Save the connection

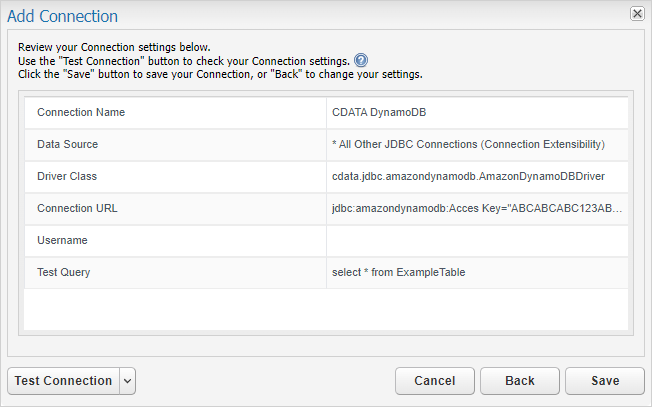[x=605, y=381]
